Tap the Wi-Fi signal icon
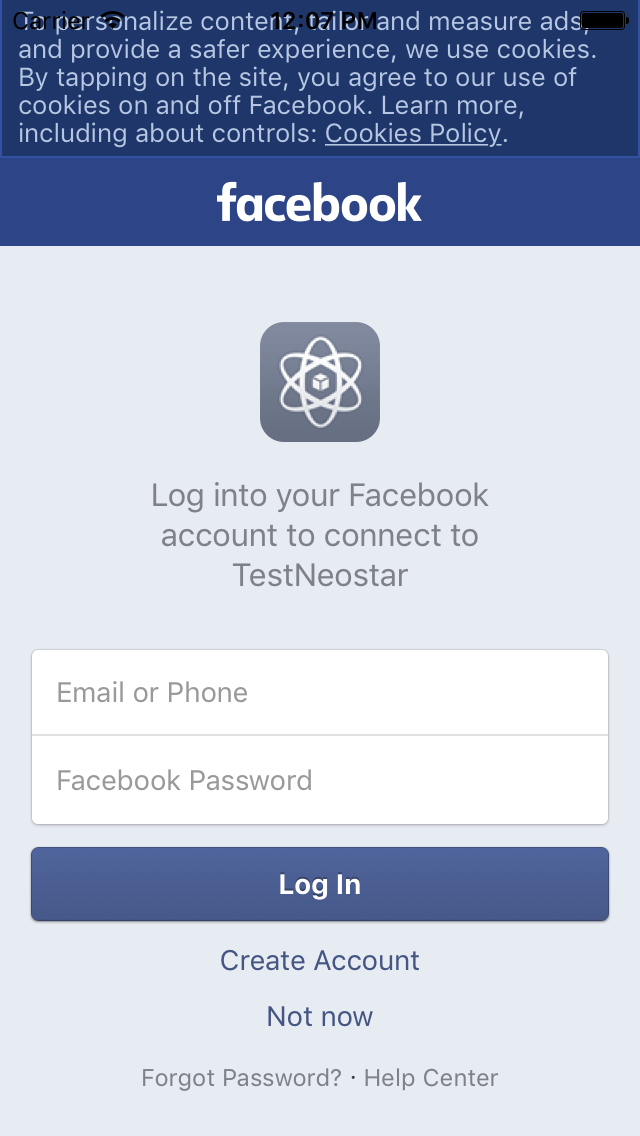Viewport: 640px width, 1136px height. pyautogui.click(x=112, y=20)
